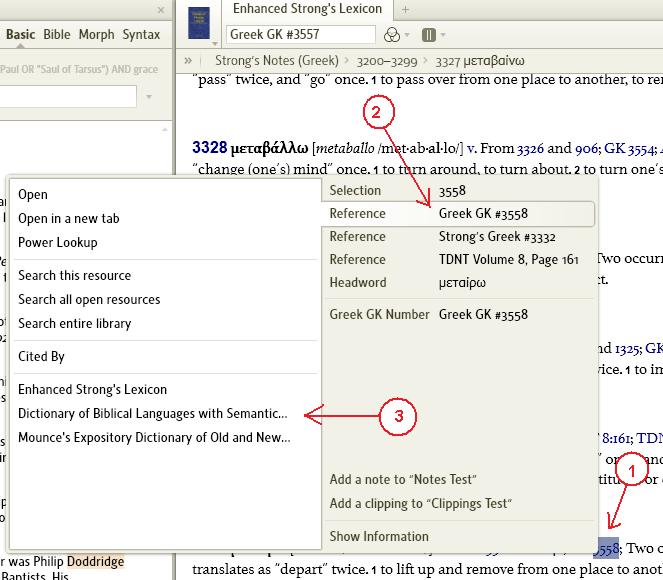Close the search panel with X
Viewport: 663px width, 580px height.
[x=161, y=10]
